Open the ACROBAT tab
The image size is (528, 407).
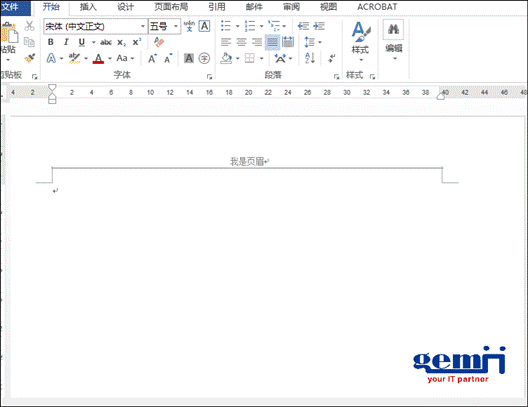pyautogui.click(x=377, y=7)
